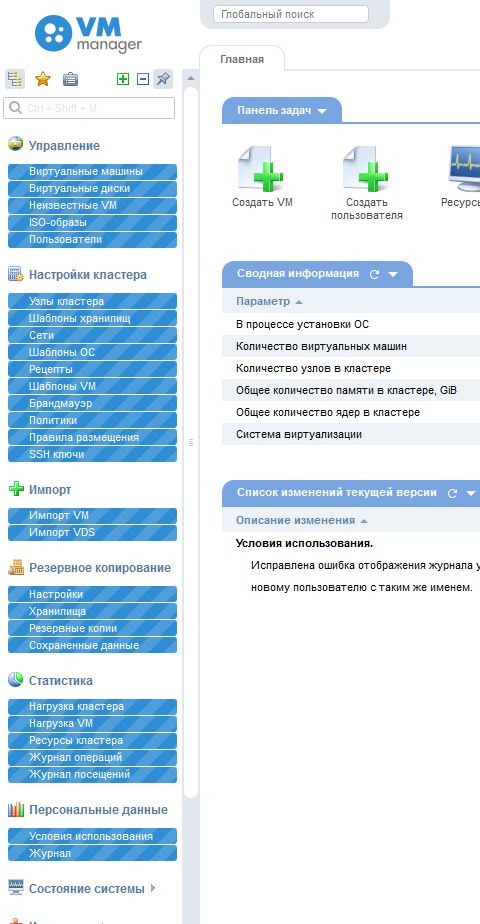Open Политики item

coord(92,421)
